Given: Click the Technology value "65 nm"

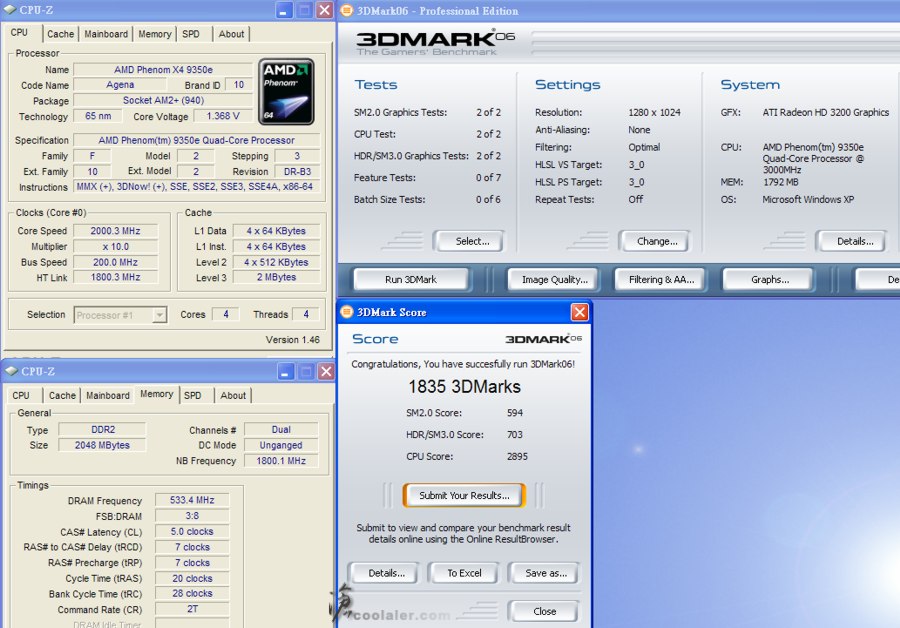Looking at the screenshot, I should click(98, 116).
